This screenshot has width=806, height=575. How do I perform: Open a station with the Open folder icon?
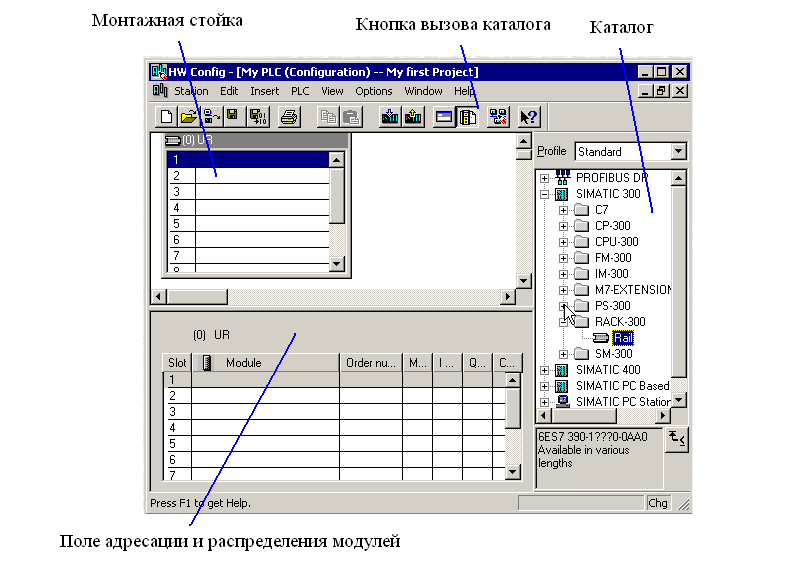[x=189, y=117]
